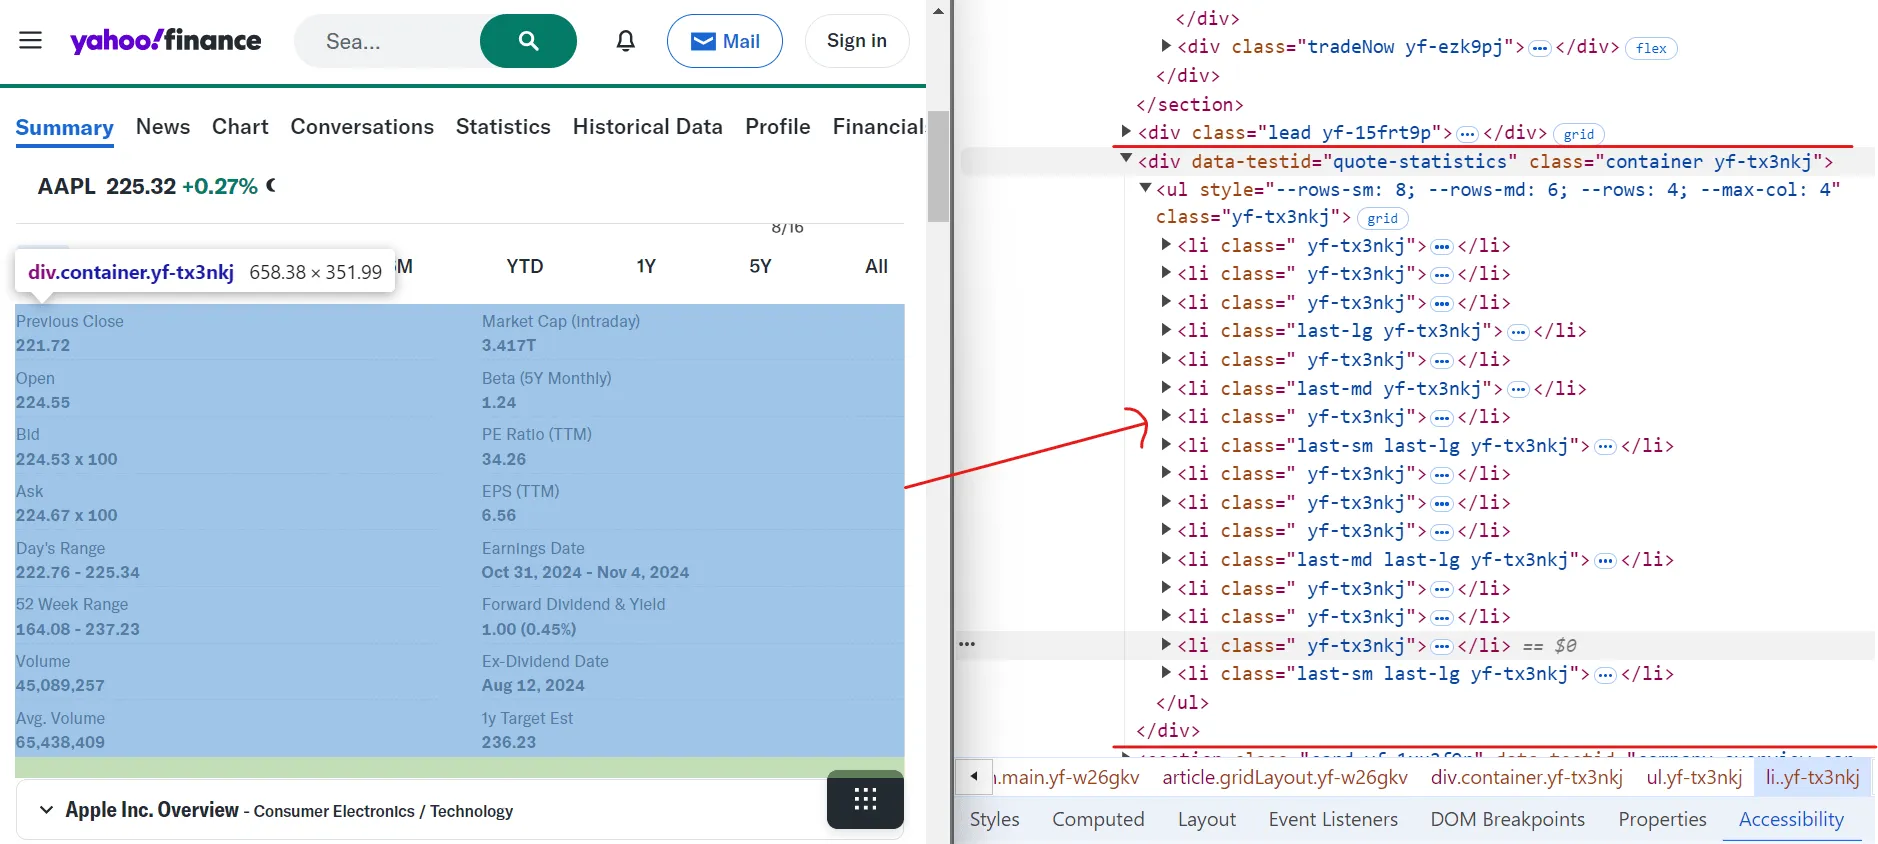
Task: Select the Accessibility tab
Action: click(1791, 819)
